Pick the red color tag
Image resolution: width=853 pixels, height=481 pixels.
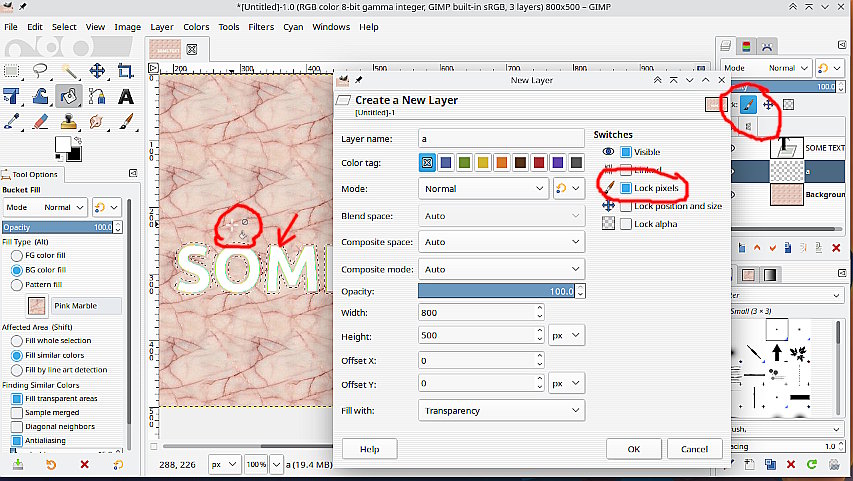[539, 162]
